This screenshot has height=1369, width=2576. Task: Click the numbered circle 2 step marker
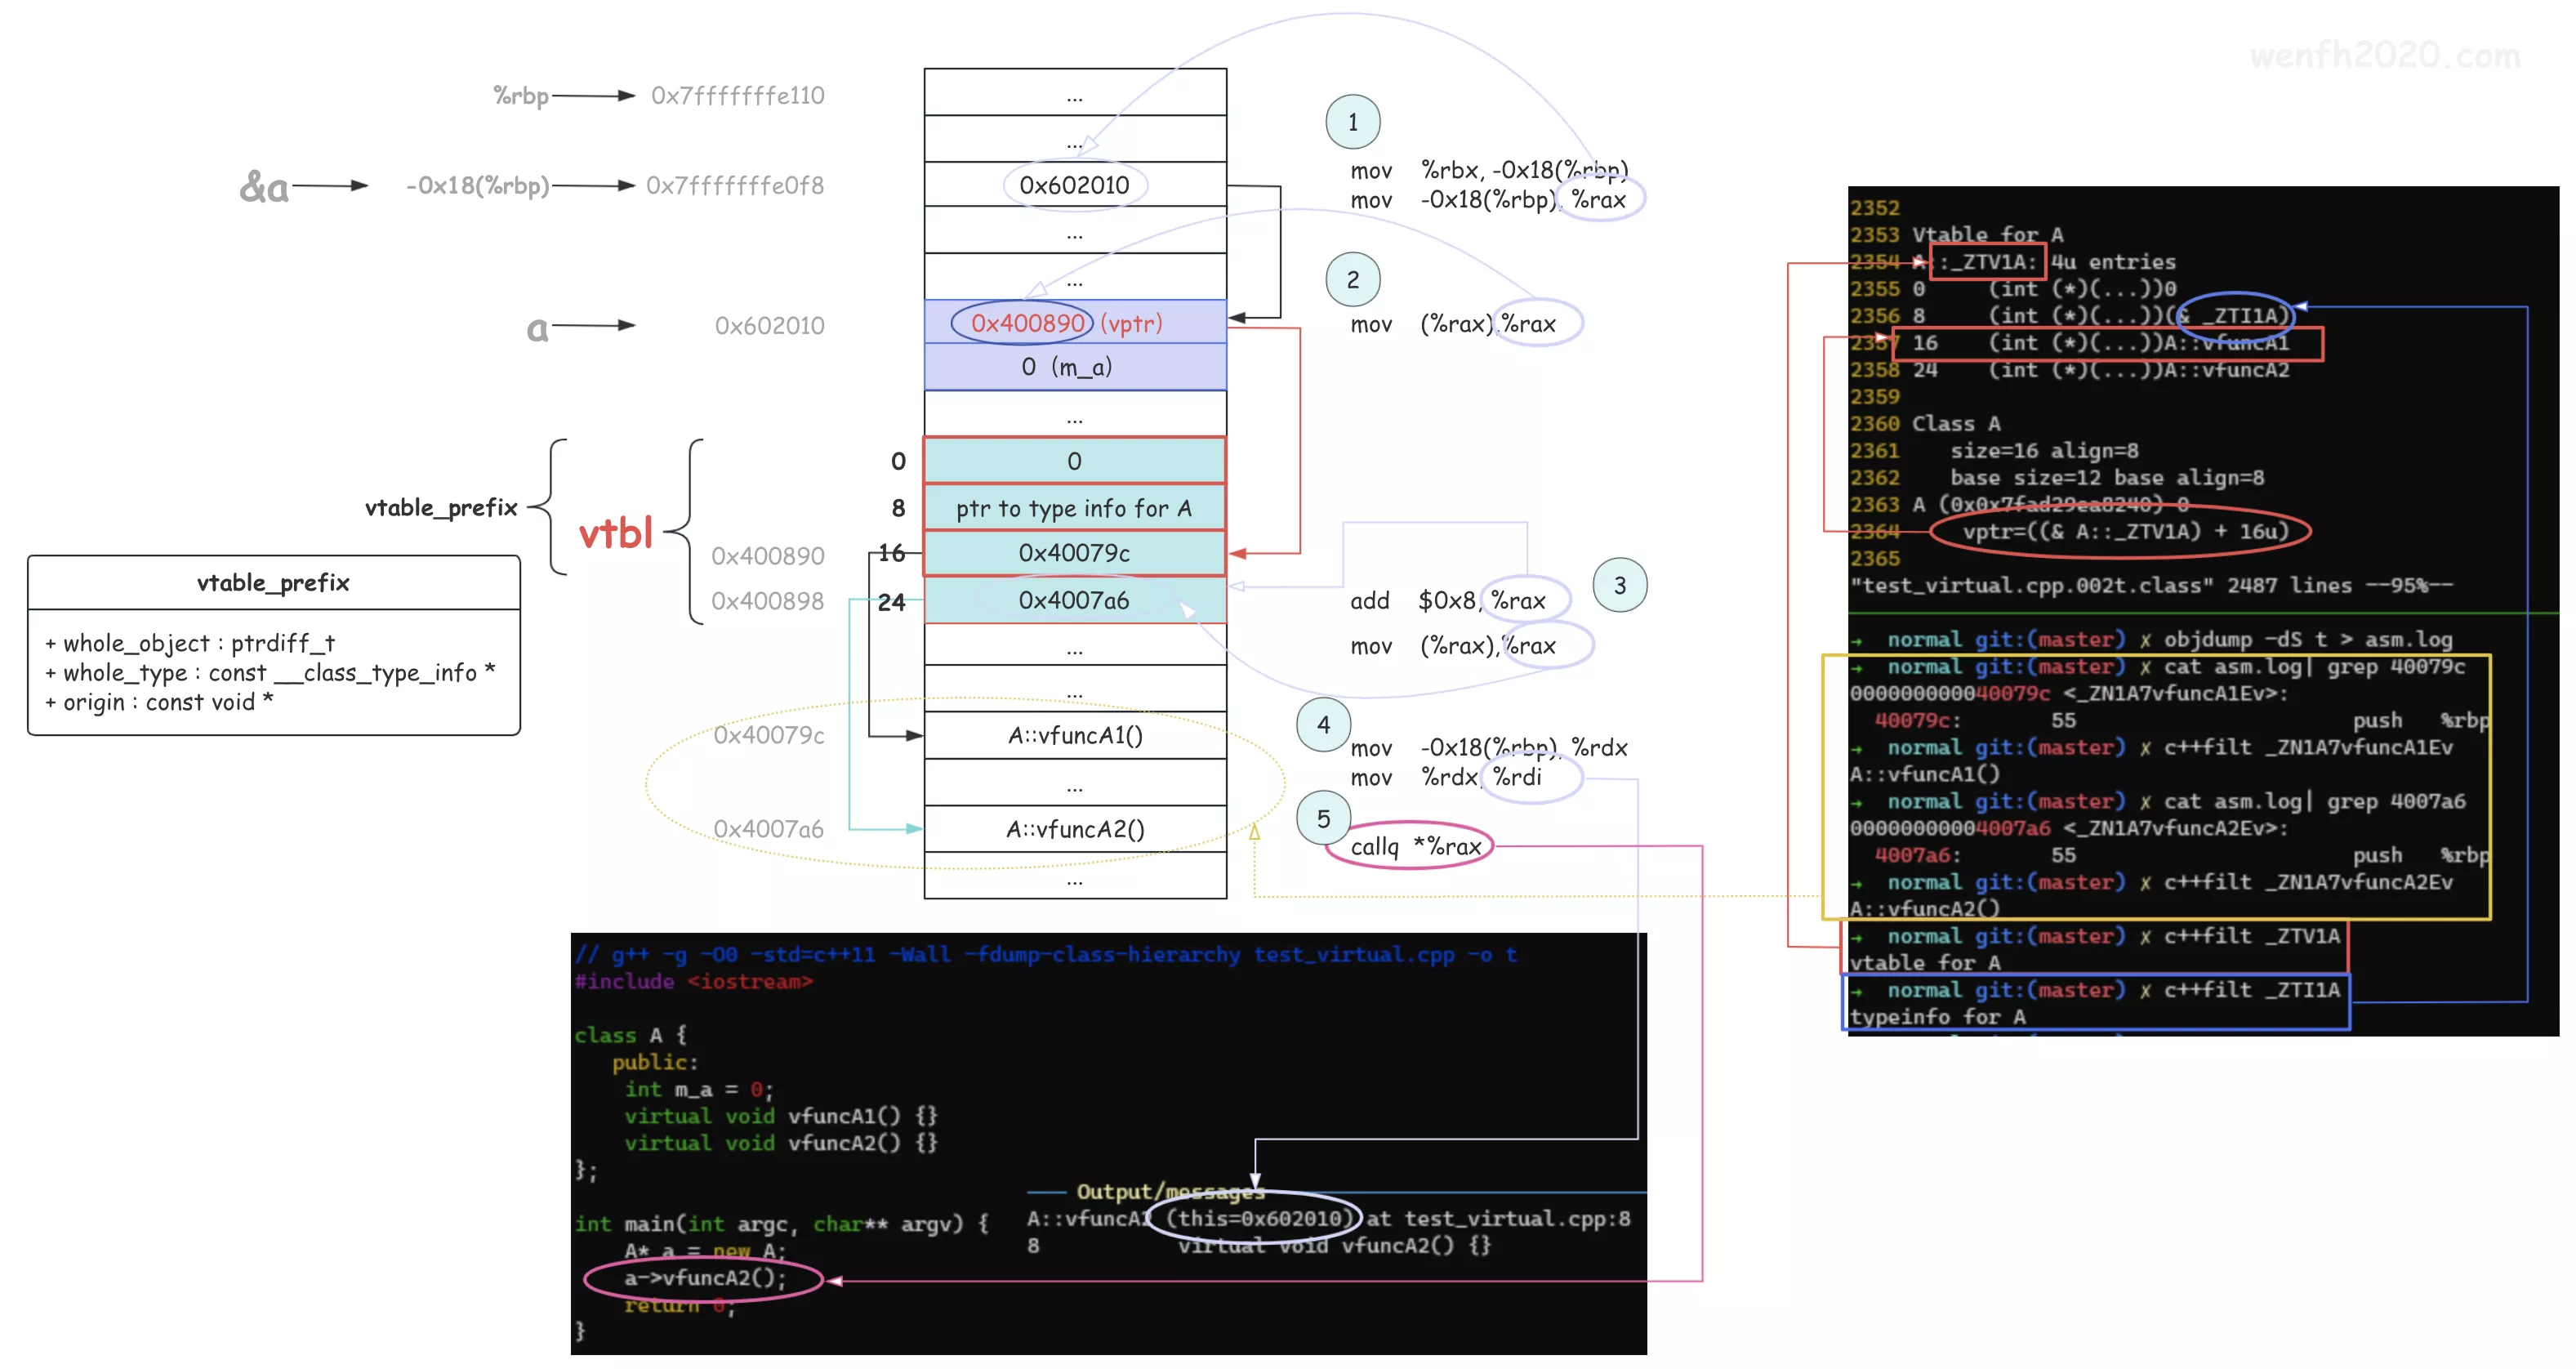[x=1352, y=279]
